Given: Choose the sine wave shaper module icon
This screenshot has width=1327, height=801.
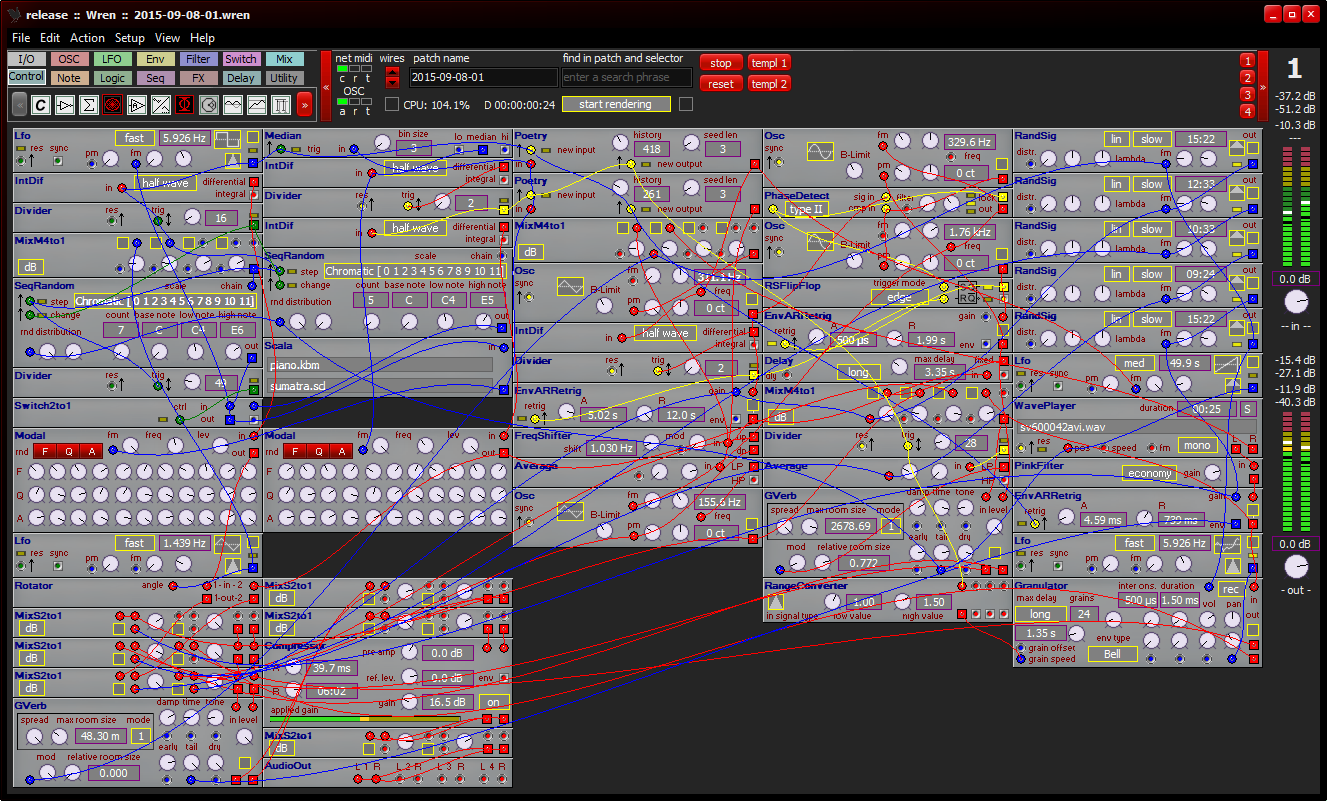Looking at the screenshot, I should [233, 104].
